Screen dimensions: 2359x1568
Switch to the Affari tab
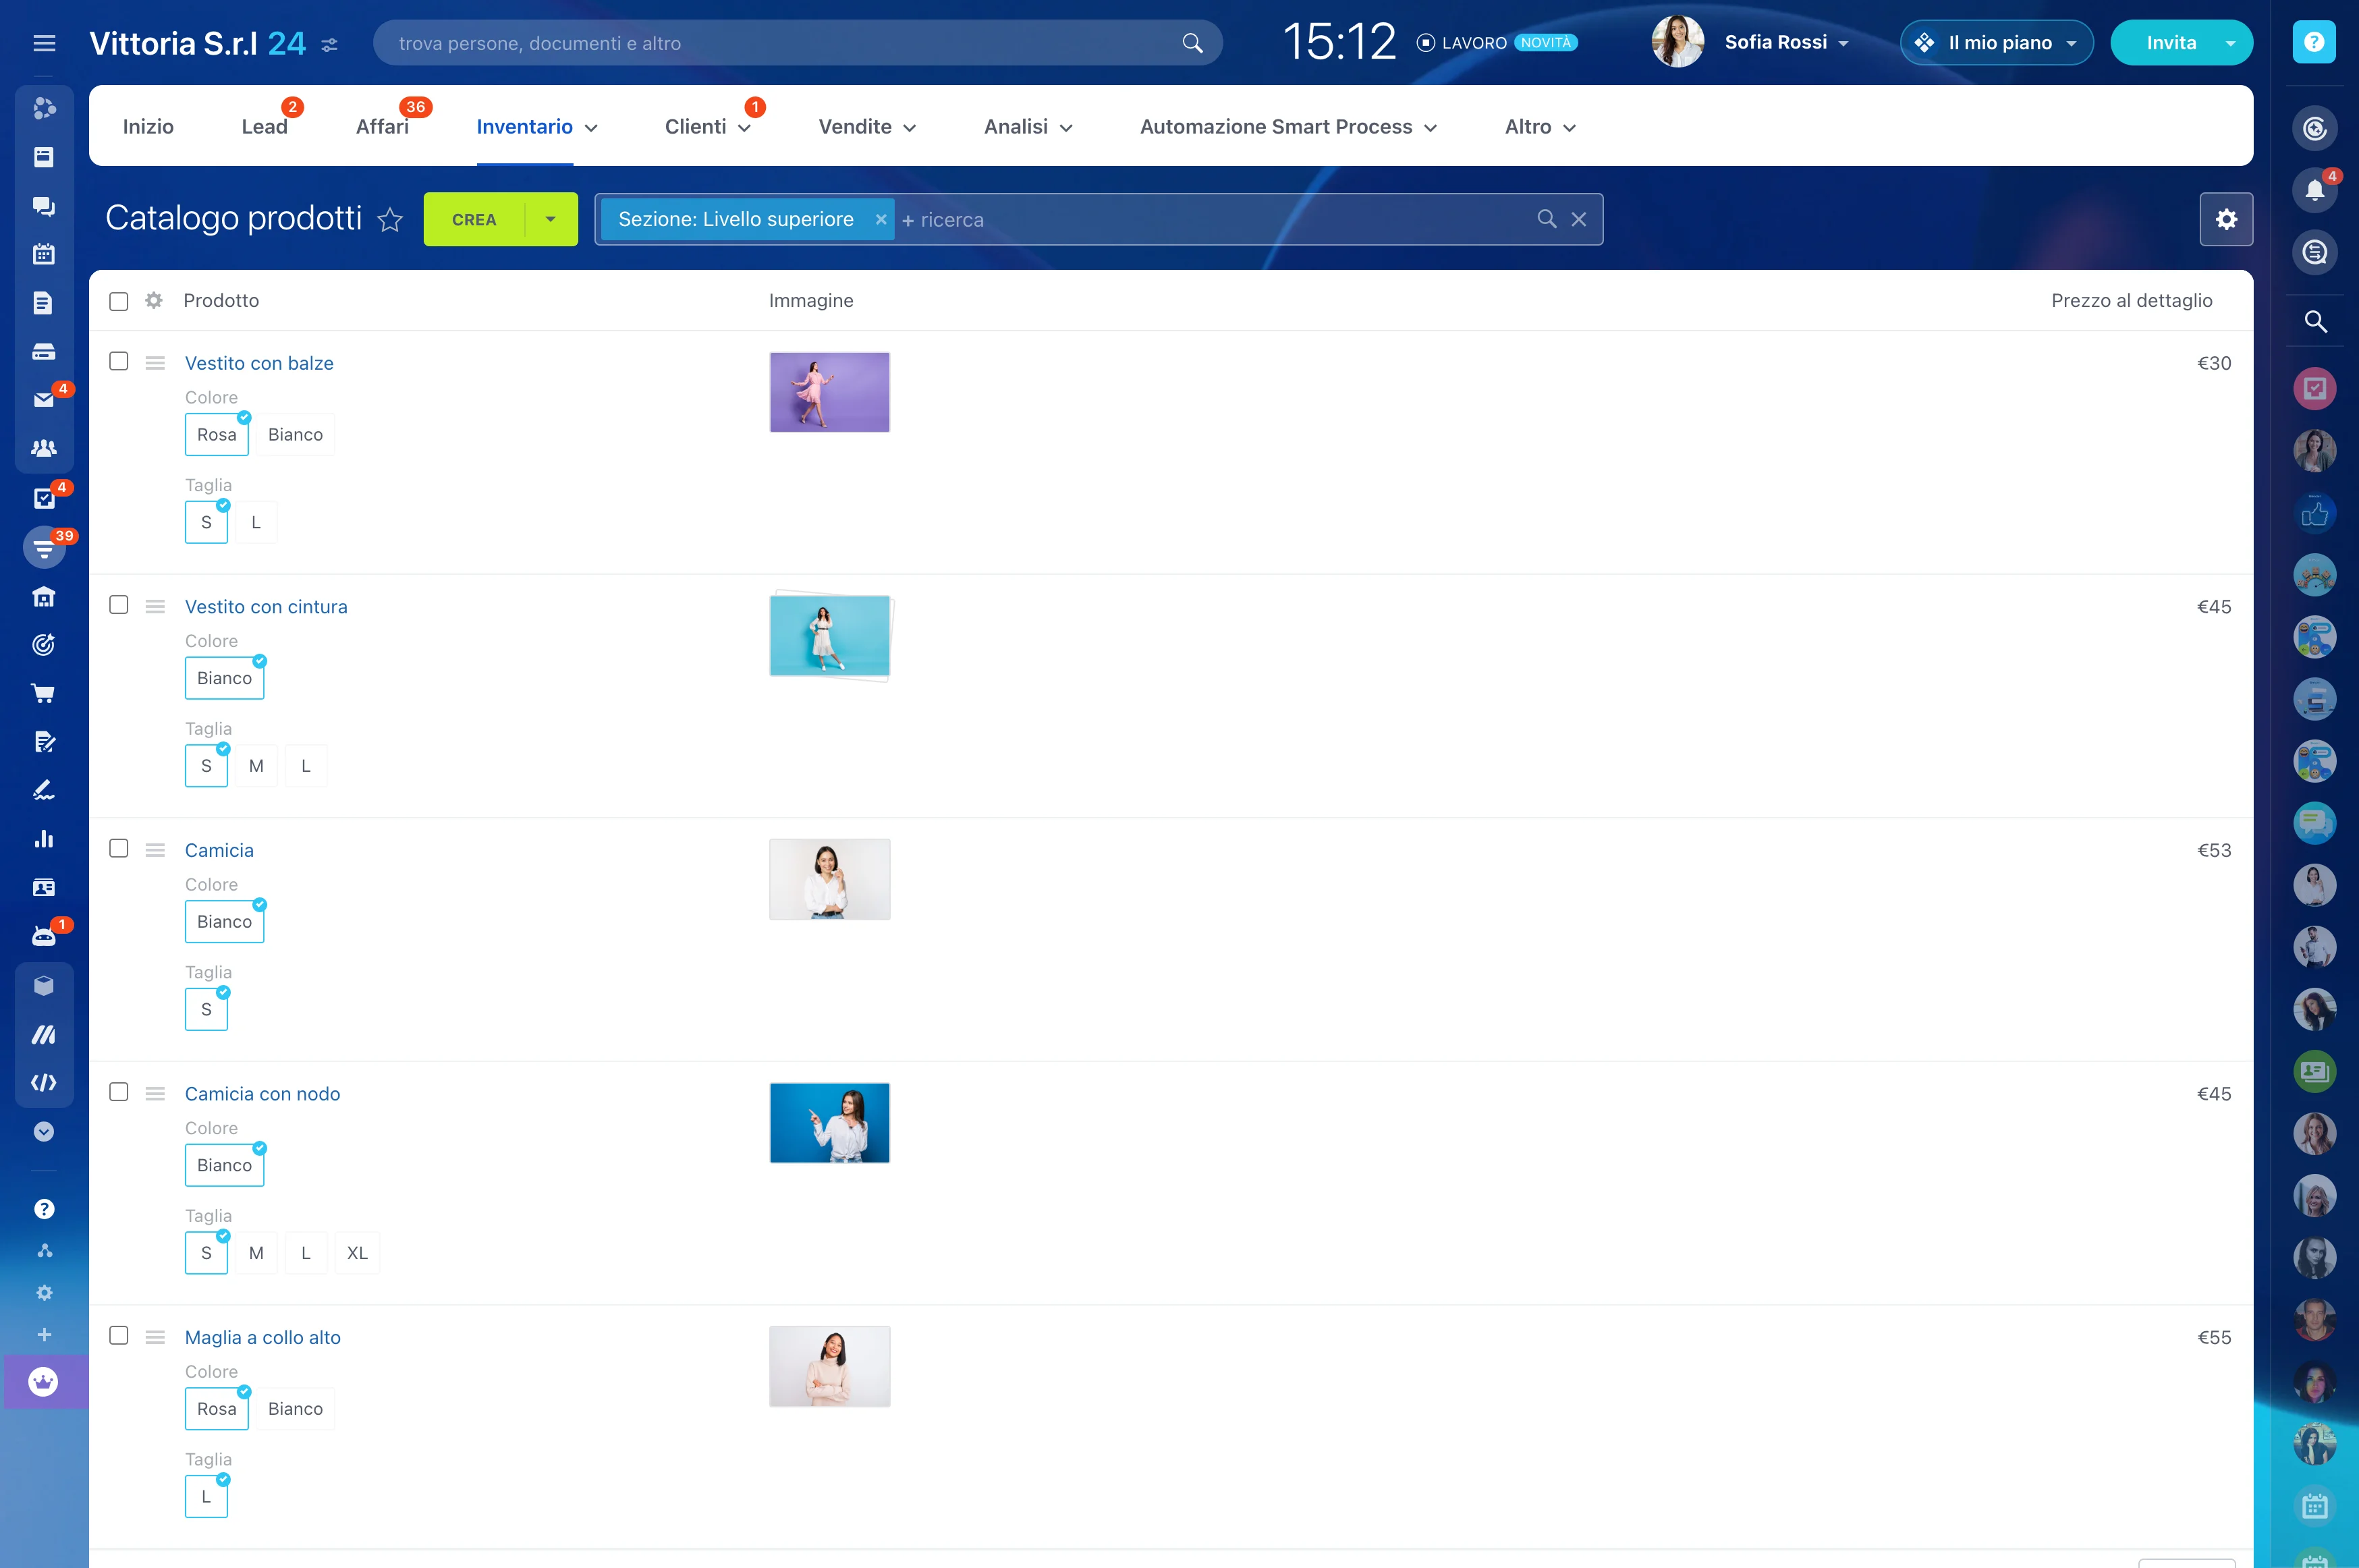(x=382, y=127)
